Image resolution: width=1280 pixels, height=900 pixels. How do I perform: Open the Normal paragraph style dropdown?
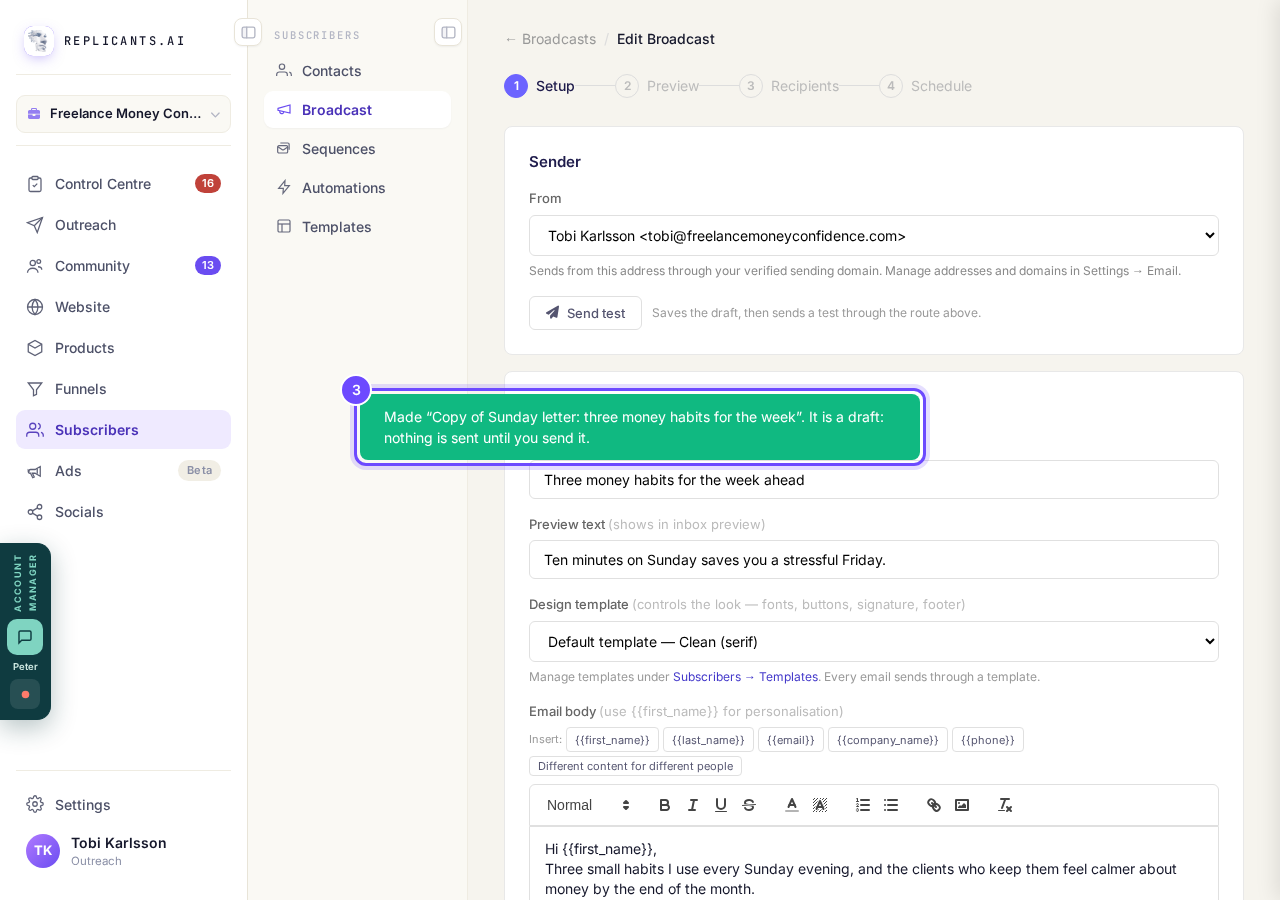pos(589,805)
